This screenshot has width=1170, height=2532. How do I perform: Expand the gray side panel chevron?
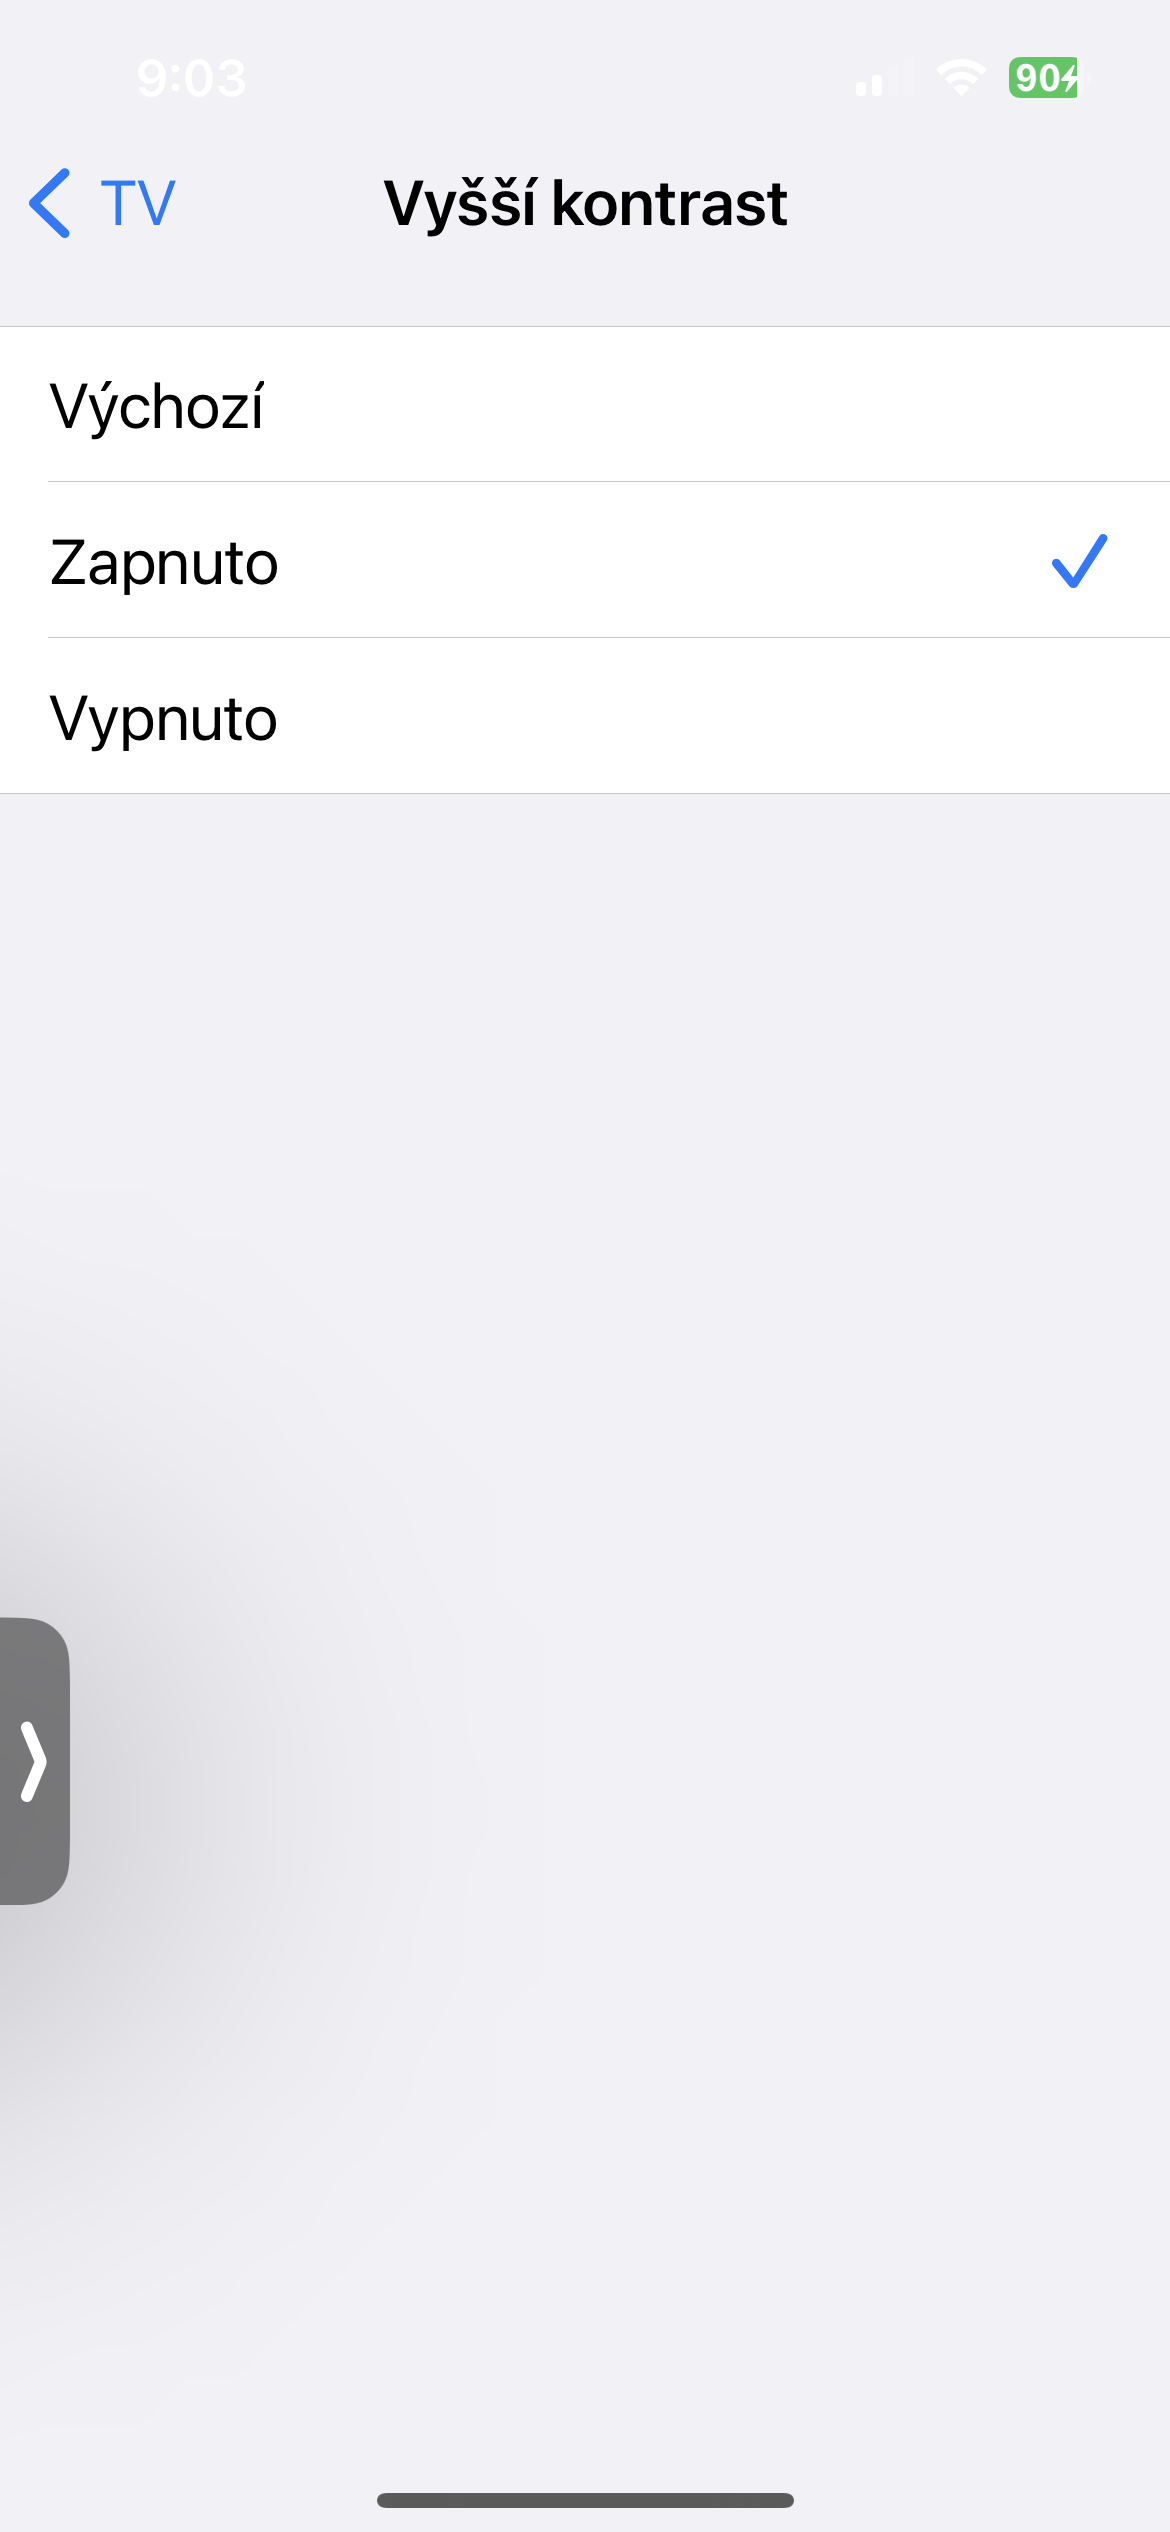[x=34, y=1761]
